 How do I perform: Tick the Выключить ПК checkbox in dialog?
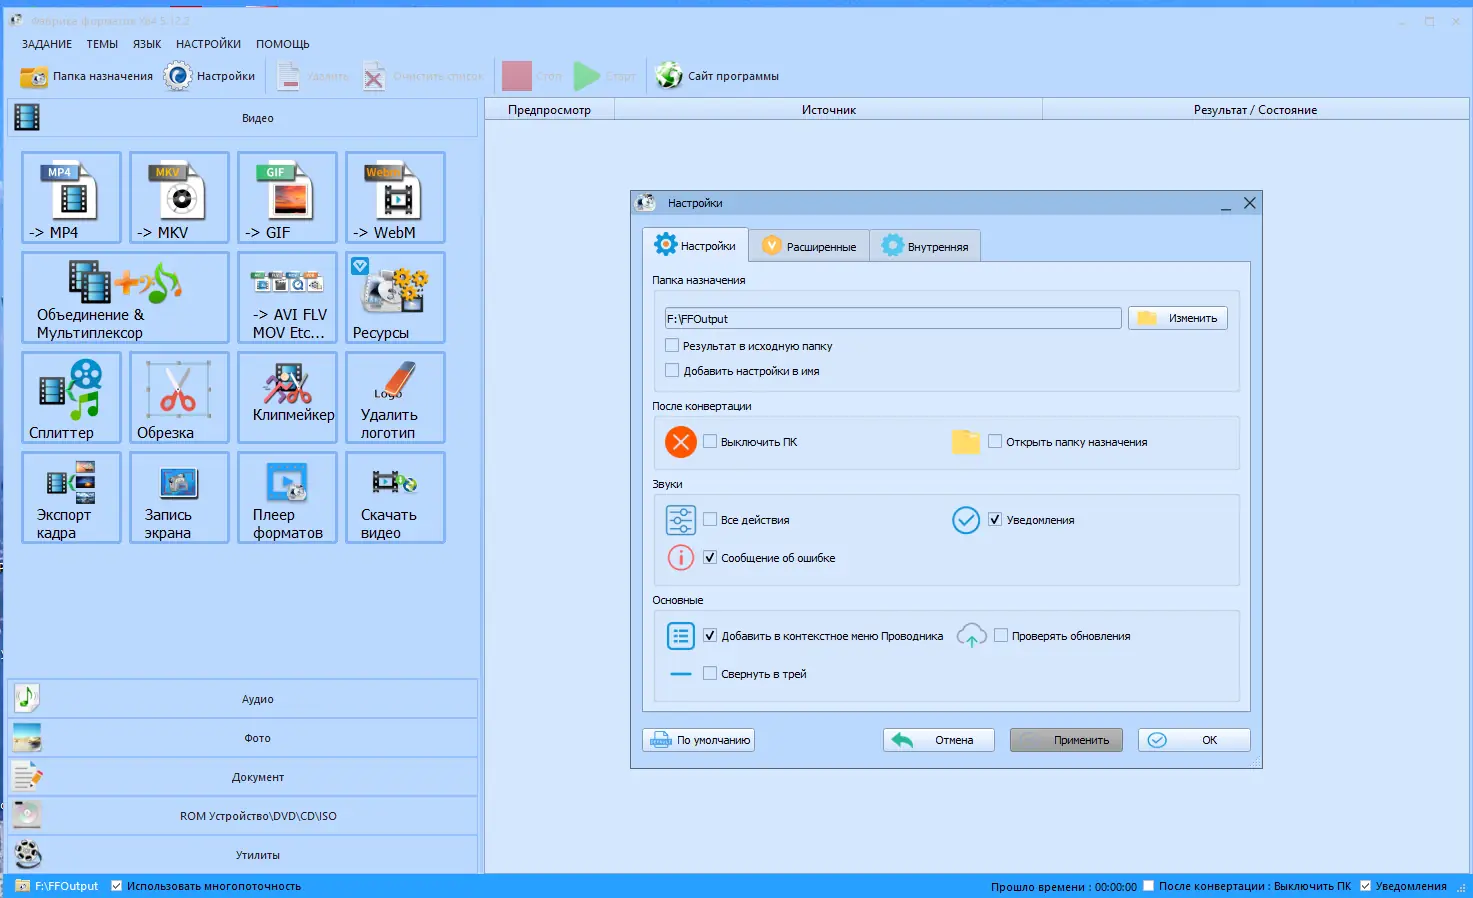(710, 442)
